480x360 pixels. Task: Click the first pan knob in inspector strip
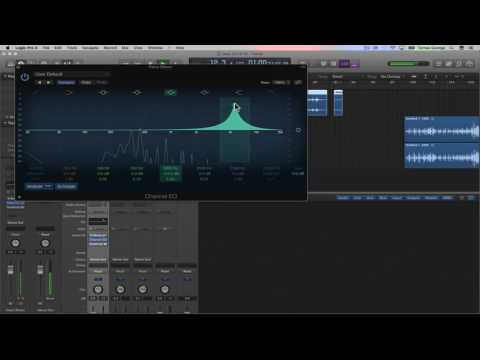[x=15, y=243]
